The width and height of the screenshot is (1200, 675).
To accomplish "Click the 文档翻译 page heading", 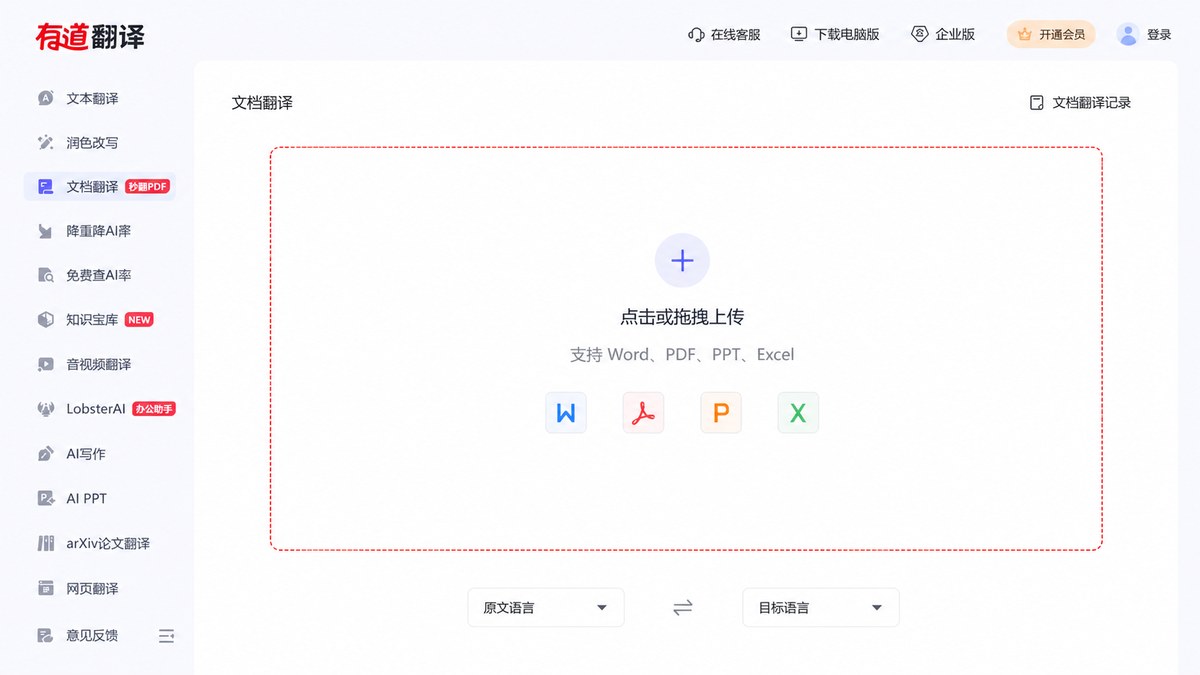I will [x=262, y=102].
